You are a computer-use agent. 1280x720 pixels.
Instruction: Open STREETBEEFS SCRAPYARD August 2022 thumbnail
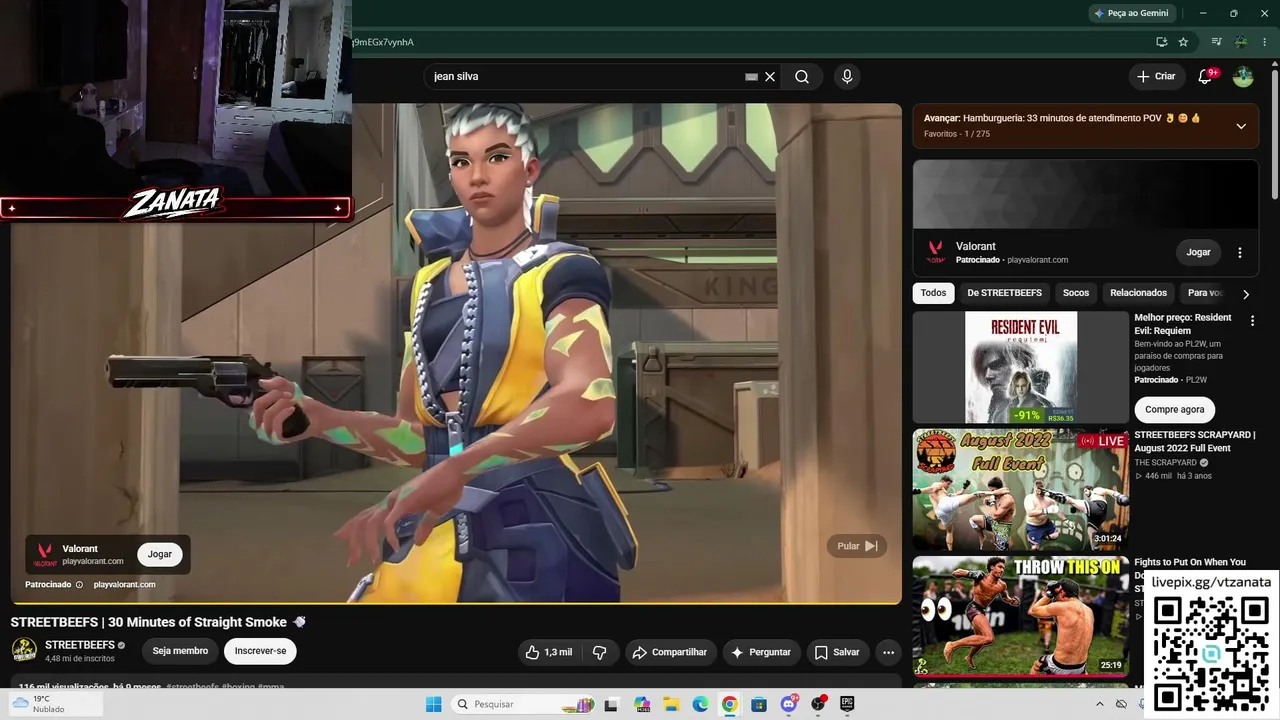(x=1020, y=490)
